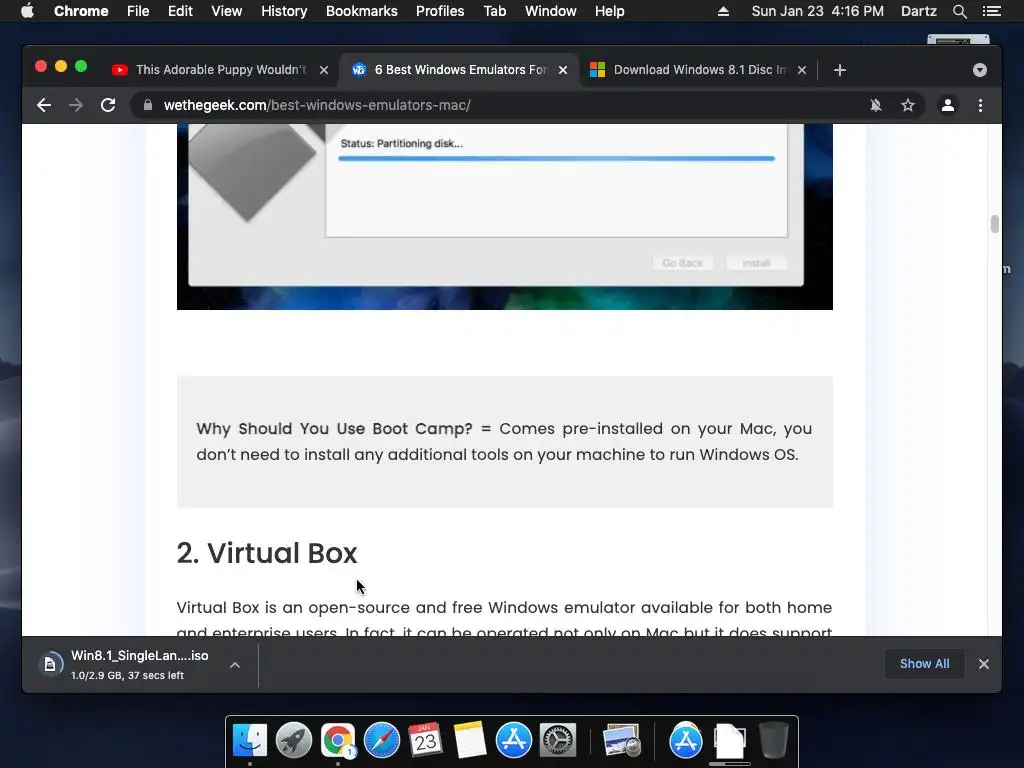
Task: Open Safari from the Dock
Action: (381, 741)
